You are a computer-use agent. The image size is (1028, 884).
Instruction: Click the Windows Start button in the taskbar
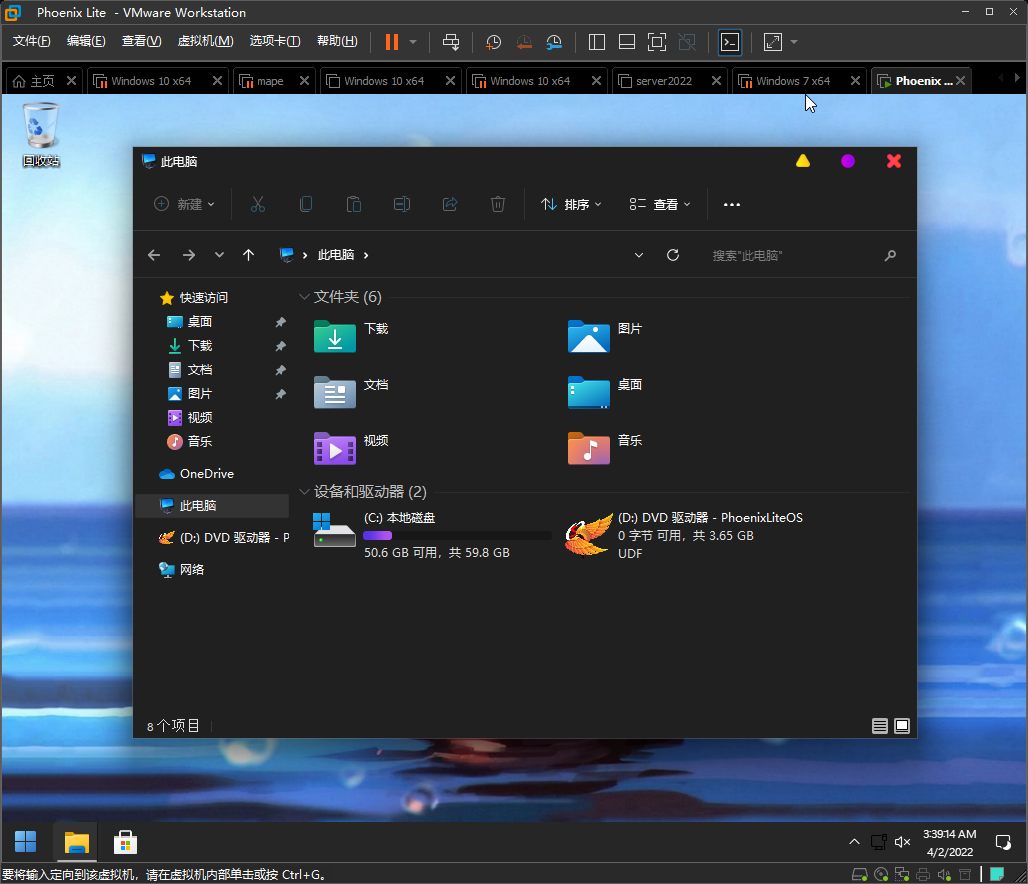(26, 842)
